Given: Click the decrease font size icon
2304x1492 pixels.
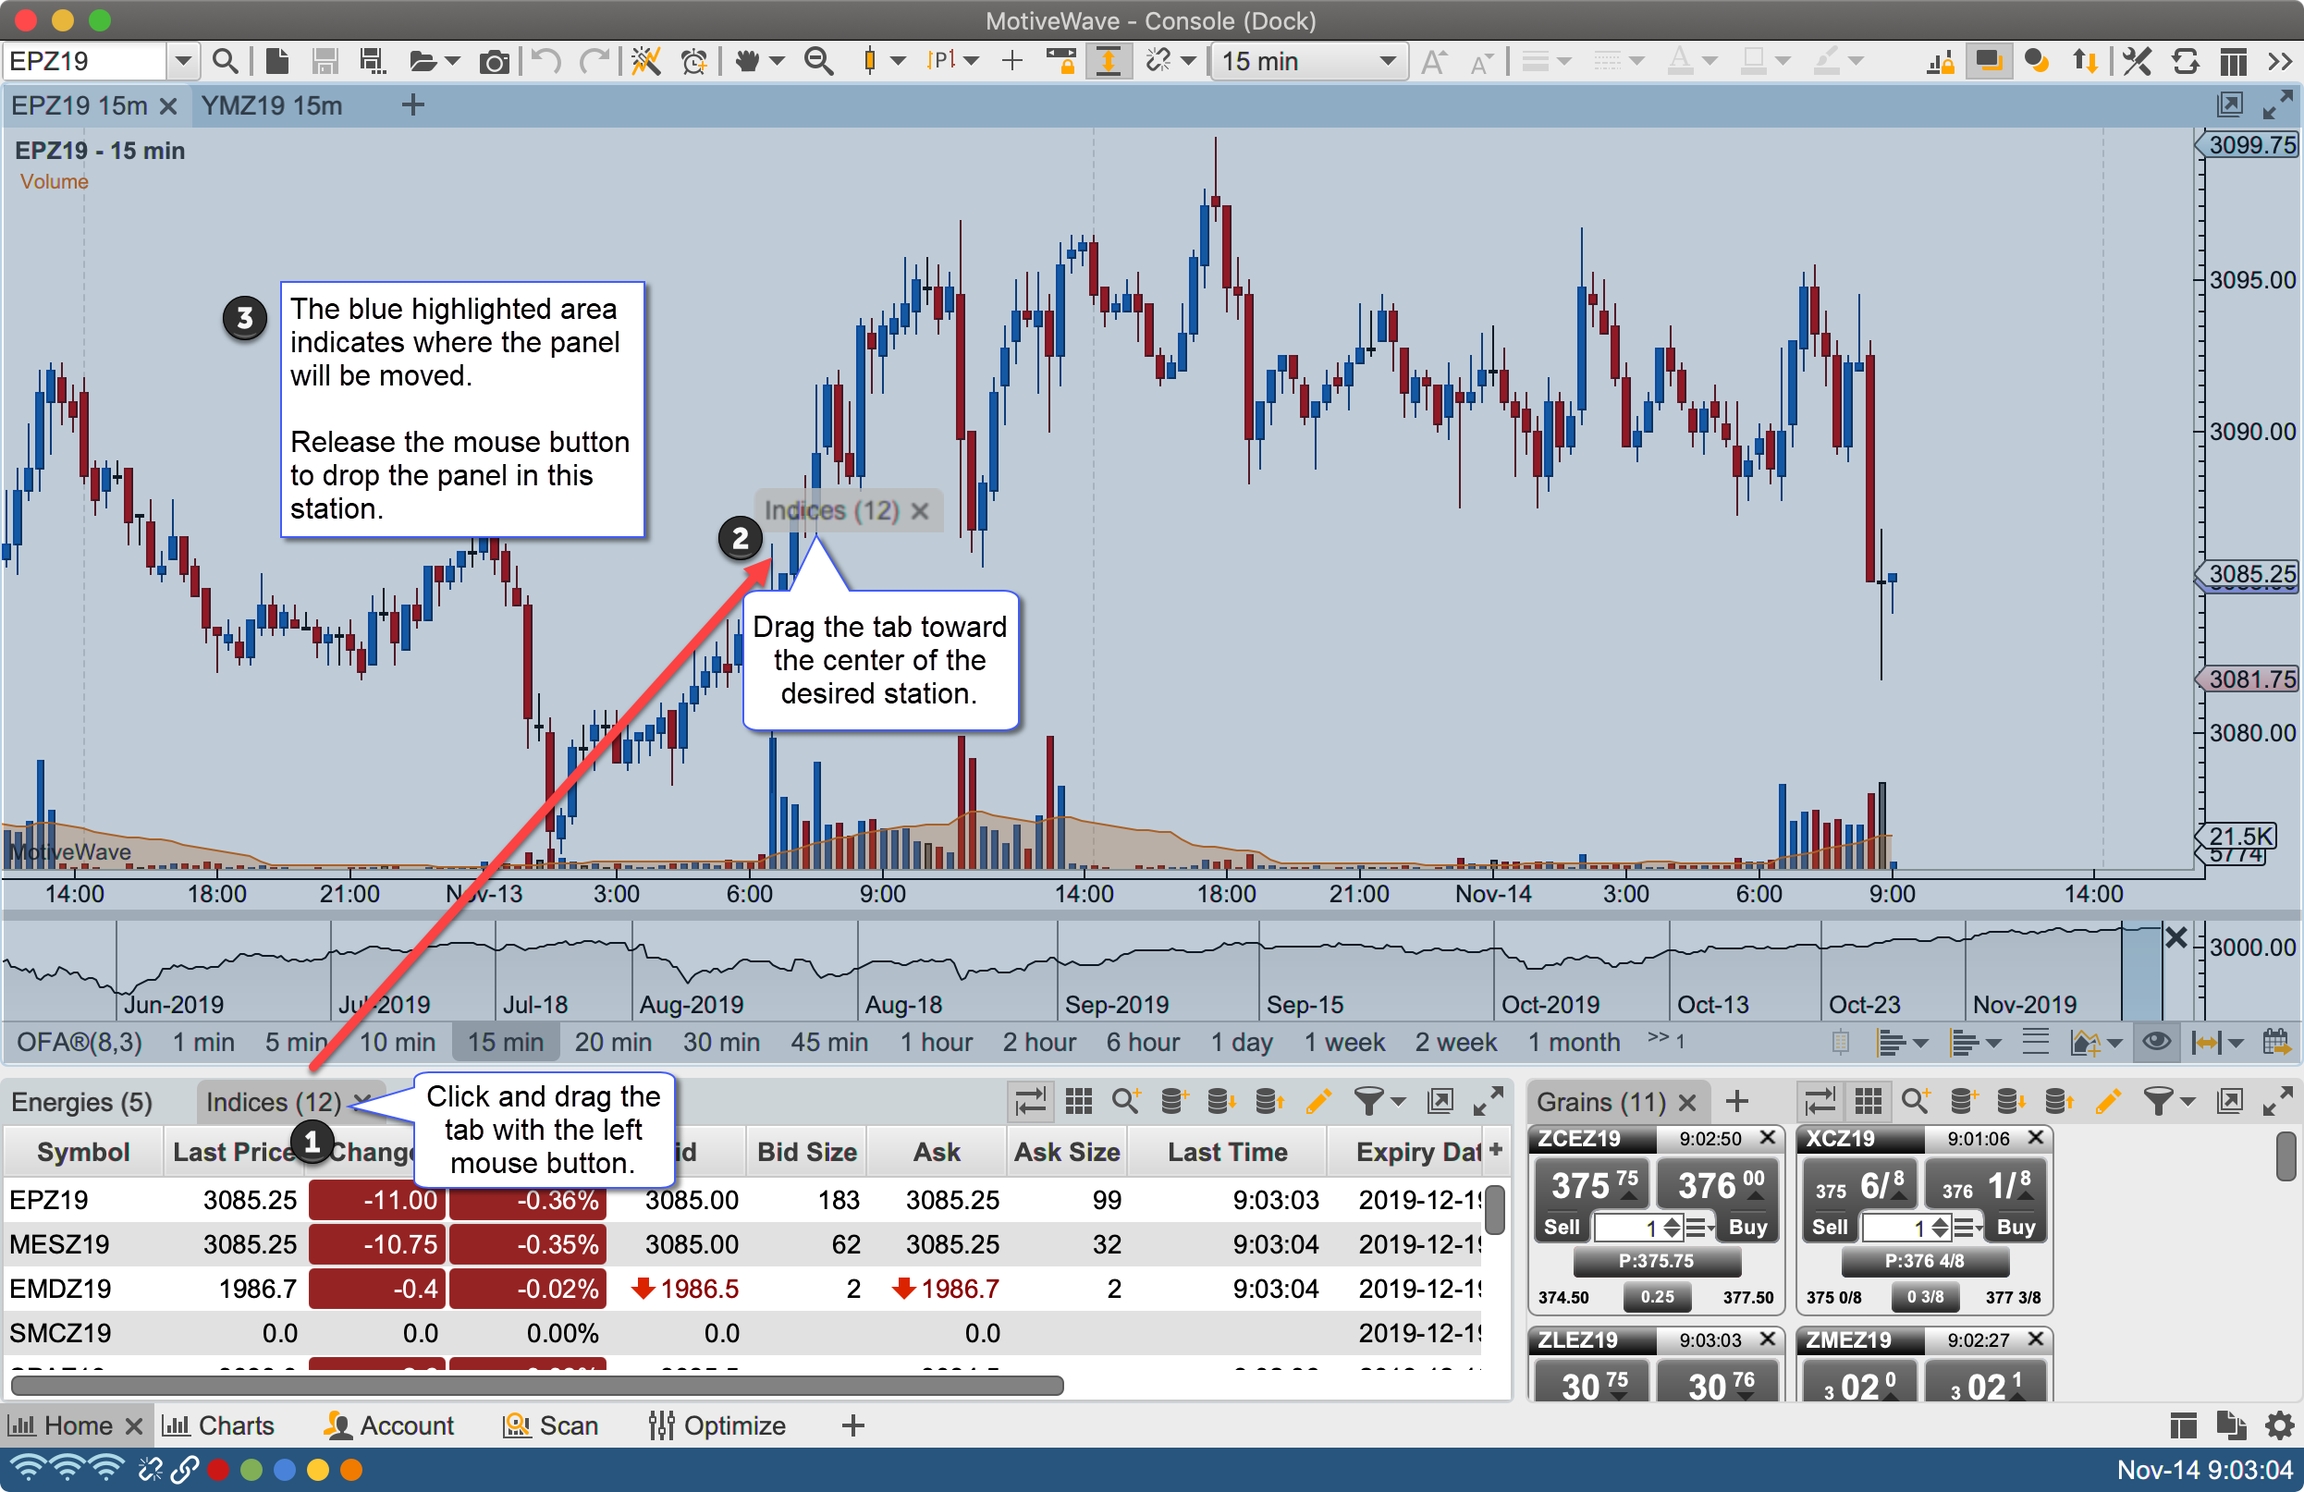Looking at the screenshot, I should tap(1481, 64).
